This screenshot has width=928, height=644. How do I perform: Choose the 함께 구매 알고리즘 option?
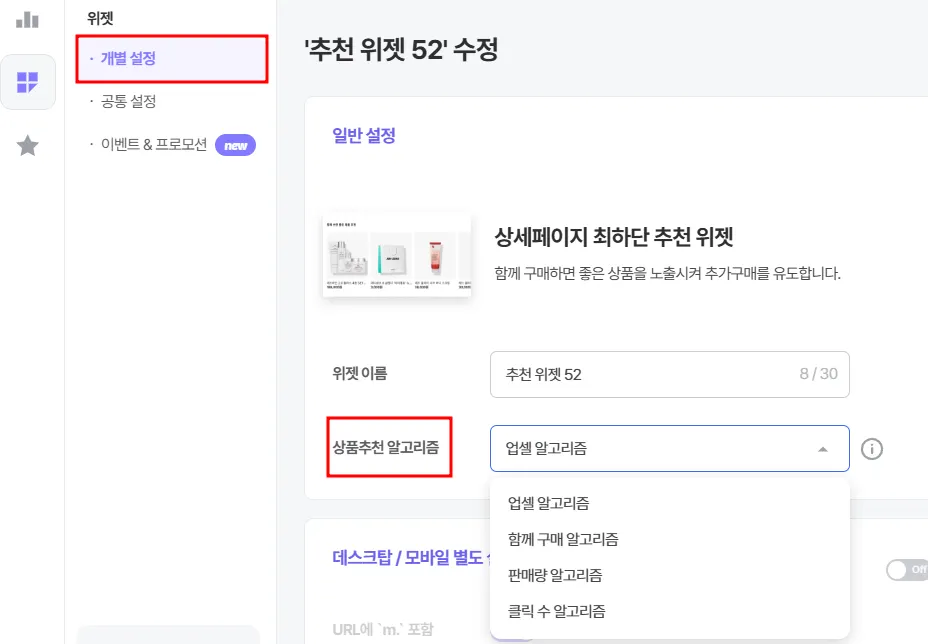pyautogui.click(x=563, y=539)
